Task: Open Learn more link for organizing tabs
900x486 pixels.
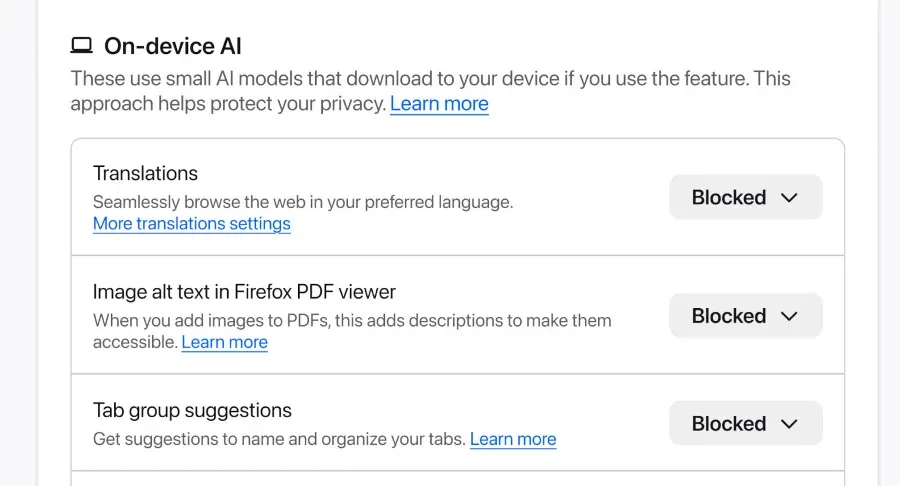Action: pyautogui.click(x=512, y=439)
